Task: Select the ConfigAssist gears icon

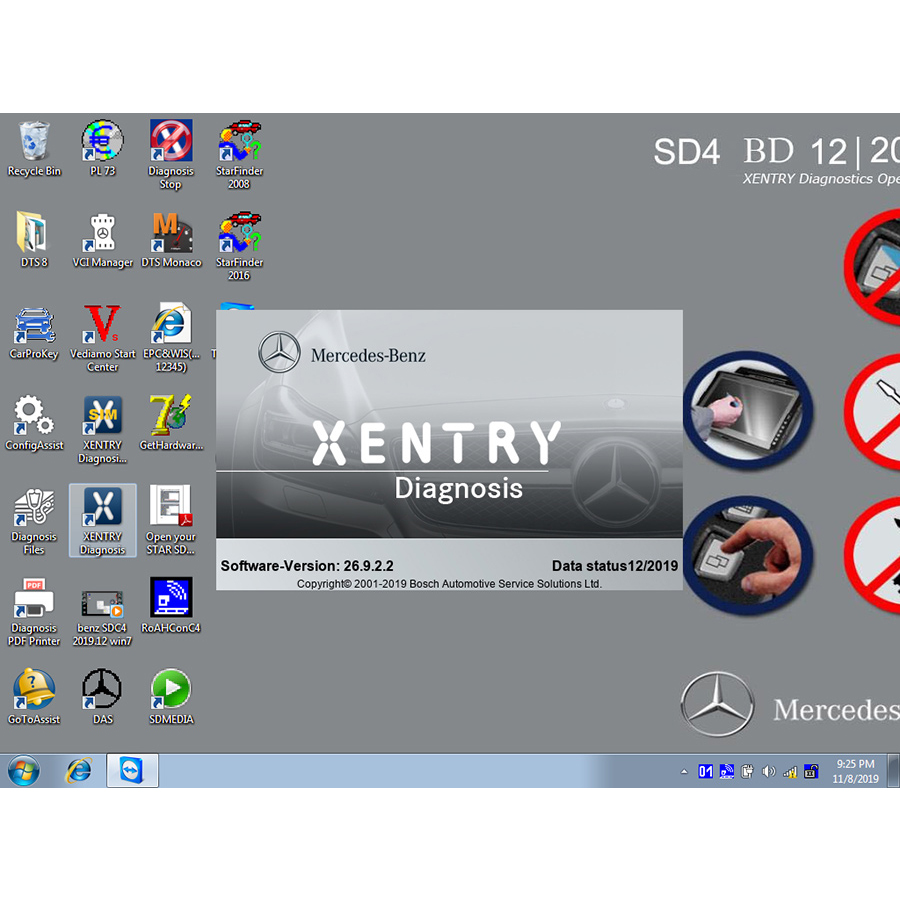Action: pyautogui.click(x=34, y=418)
